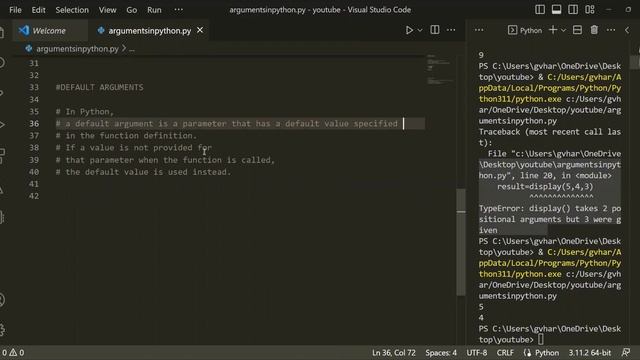The image size is (640, 360).
Task: Select the Python terminal label
Action: pyautogui.click(x=531, y=31)
